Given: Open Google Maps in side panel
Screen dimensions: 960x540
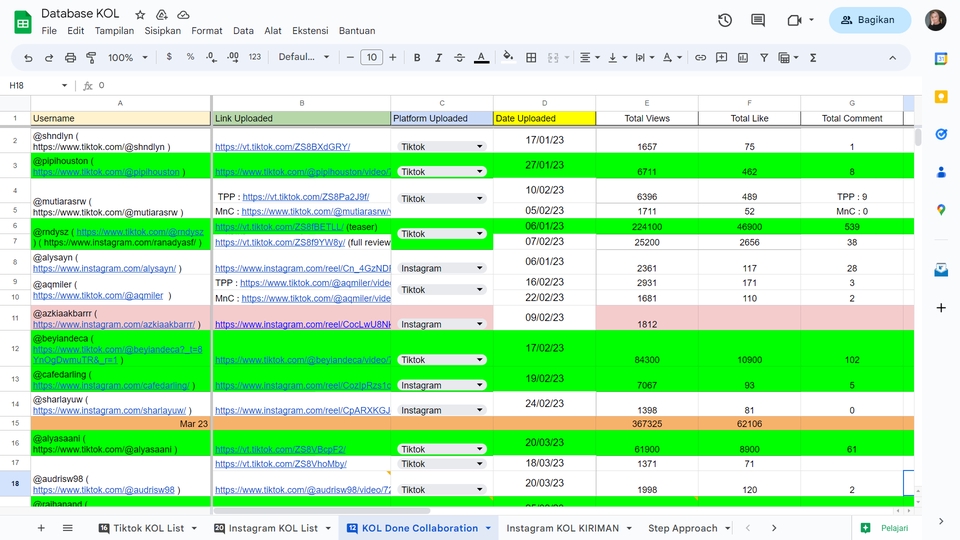Looking at the screenshot, I should pyautogui.click(x=941, y=210).
